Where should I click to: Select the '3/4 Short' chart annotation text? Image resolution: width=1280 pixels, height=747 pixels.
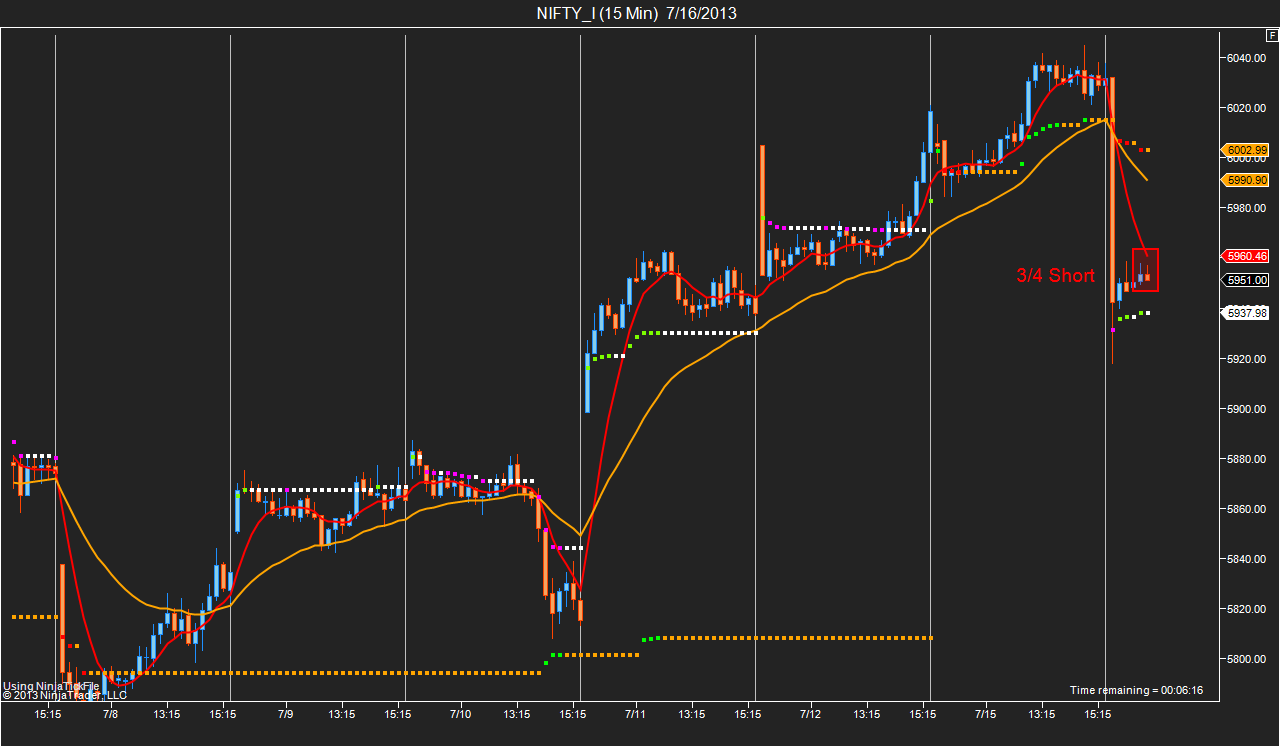pyautogui.click(x=1055, y=276)
